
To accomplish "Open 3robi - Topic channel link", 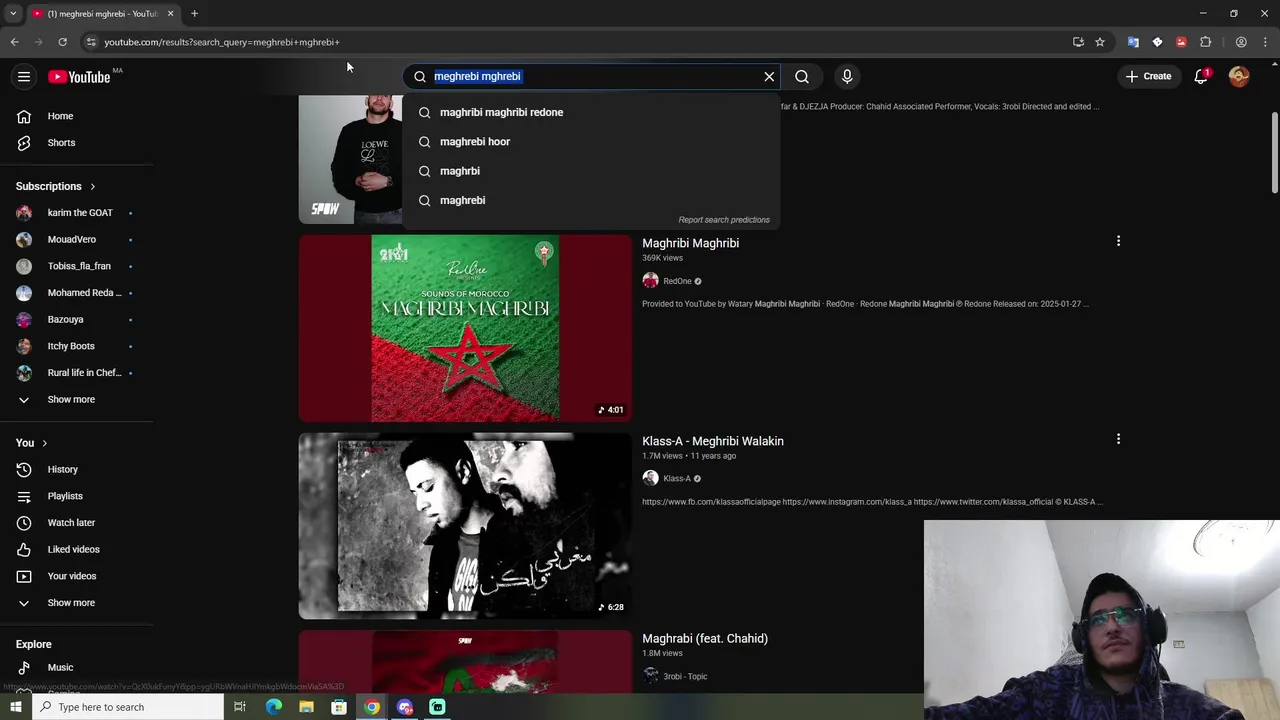I will pyautogui.click(x=685, y=677).
